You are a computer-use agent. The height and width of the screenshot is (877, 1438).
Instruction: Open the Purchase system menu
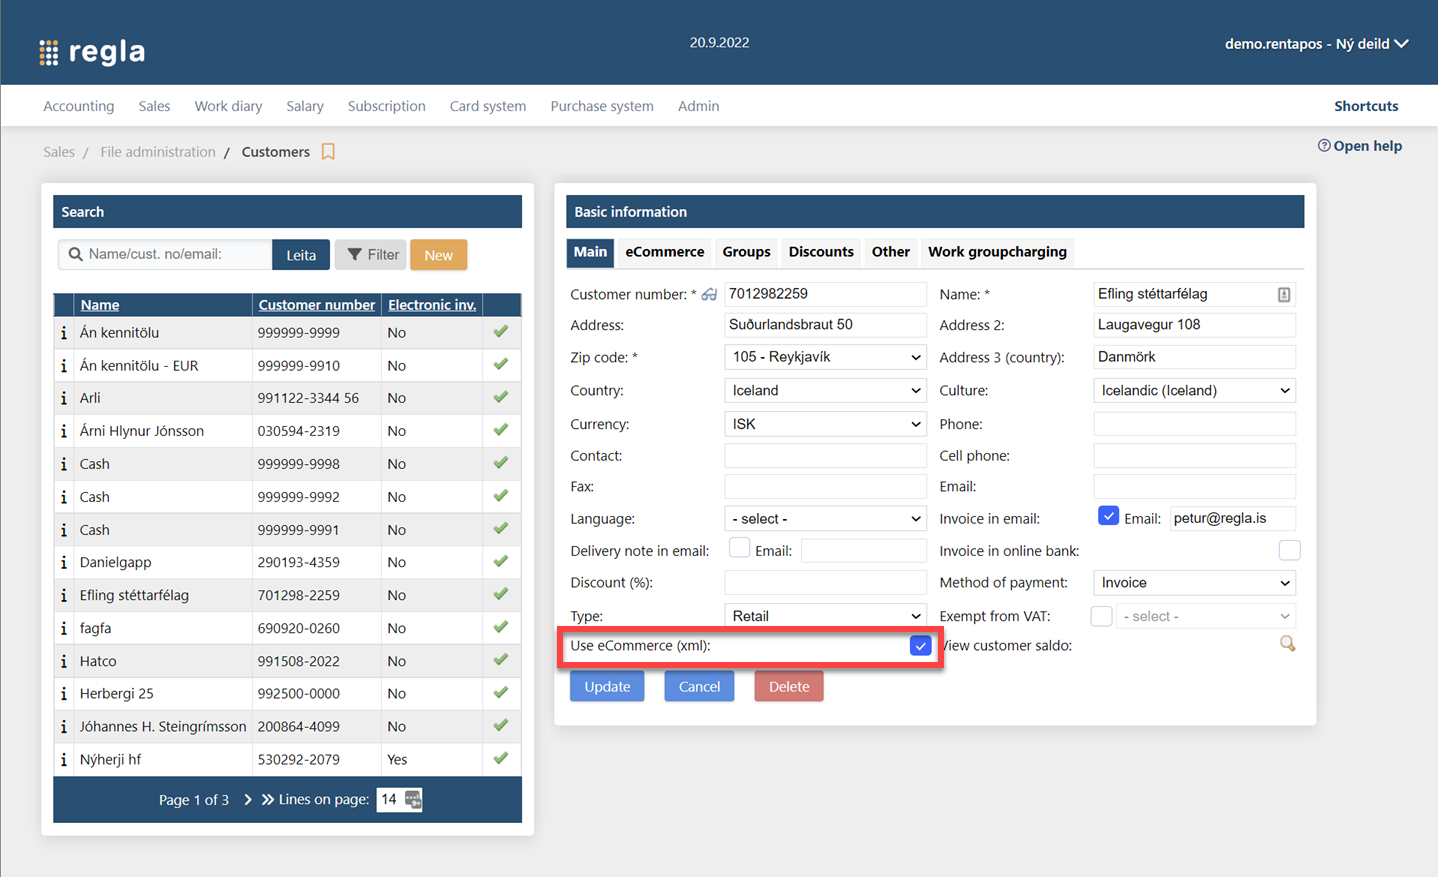[x=601, y=106]
